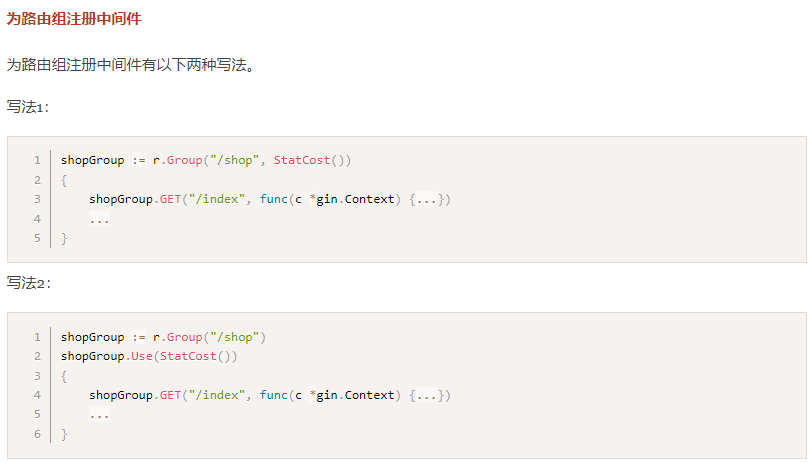The height and width of the screenshot is (463, 812).
Task: Click "/shop" string in second code block
Action: [x=235, y=337]
